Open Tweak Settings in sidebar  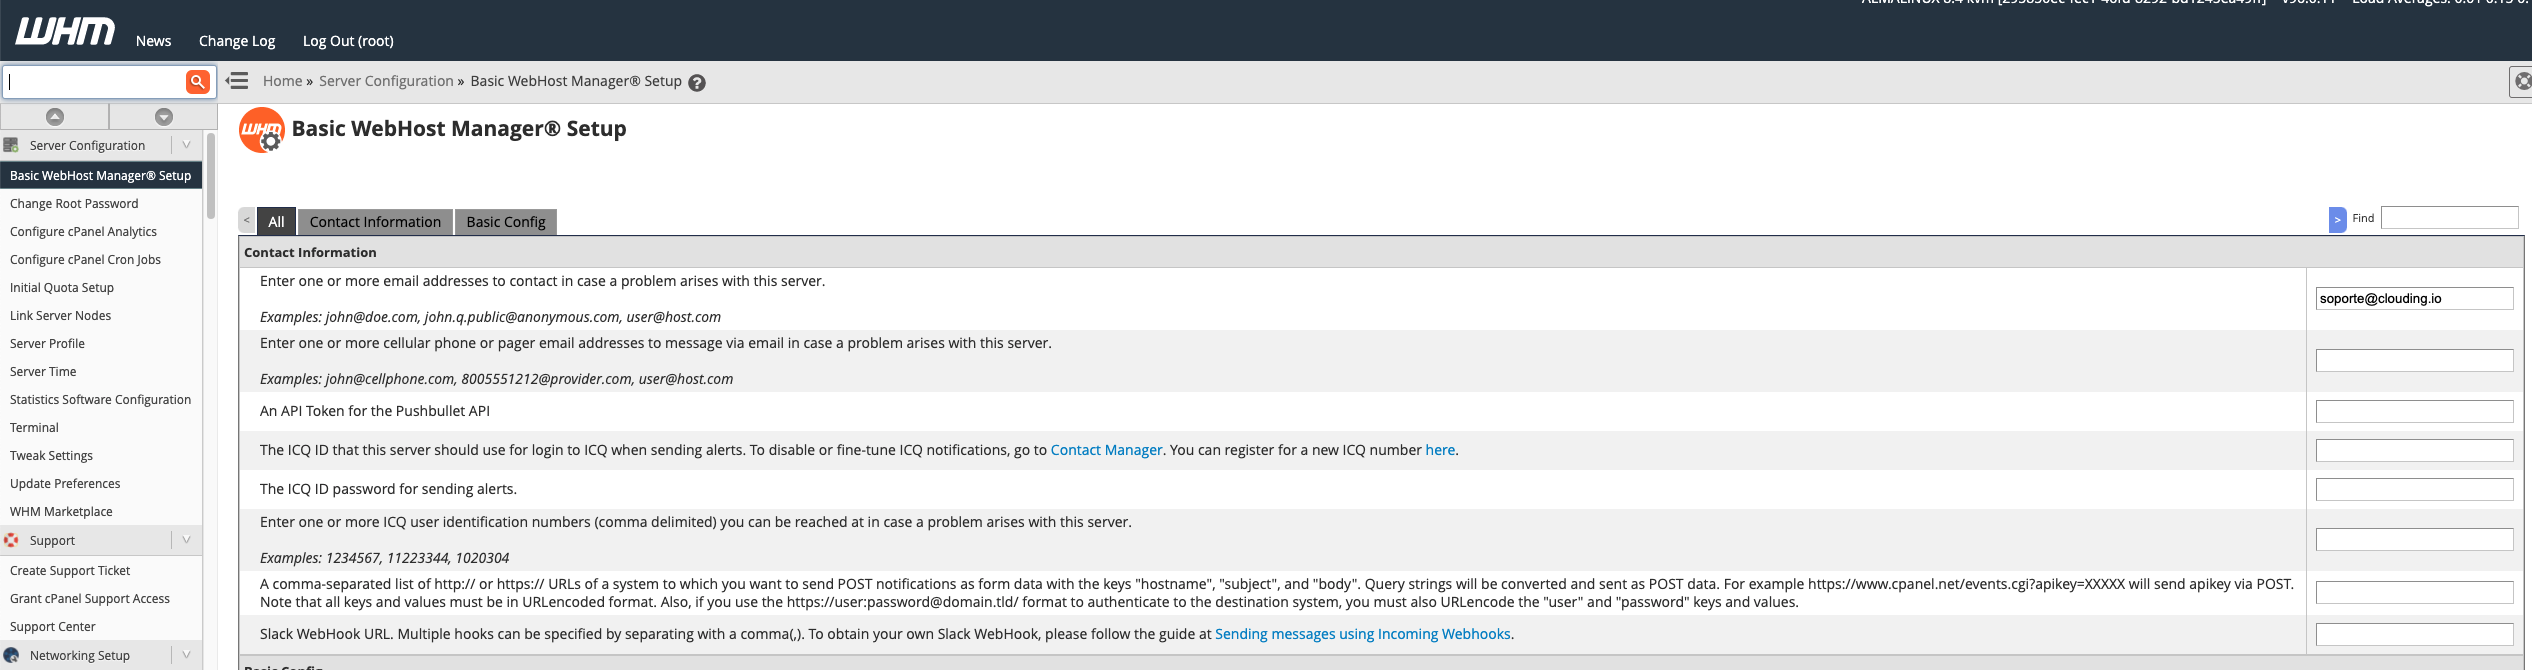click(x=51, y=455)
